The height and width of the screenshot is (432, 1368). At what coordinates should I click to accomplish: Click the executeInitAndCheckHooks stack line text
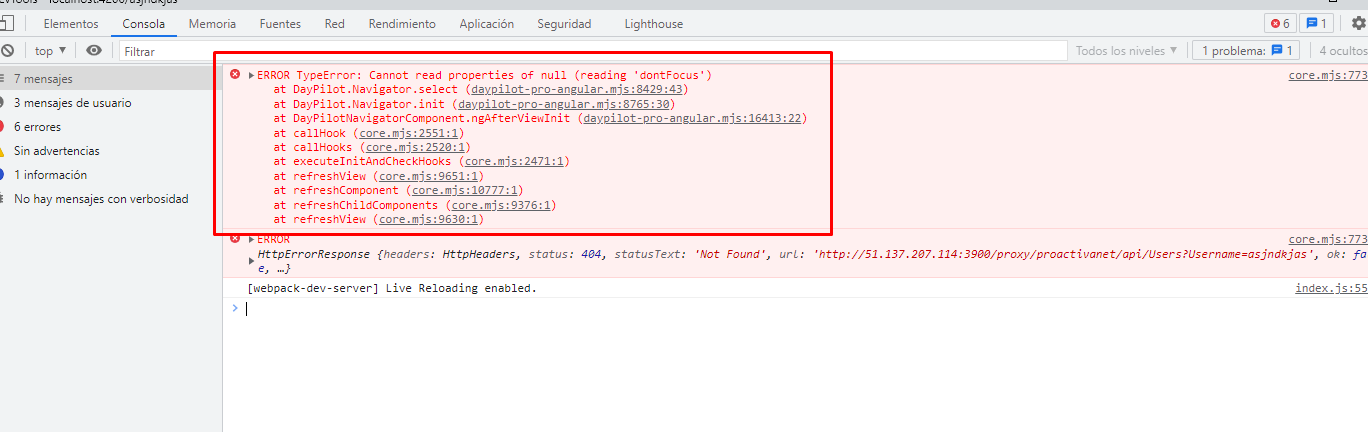[x=372, y=161]
